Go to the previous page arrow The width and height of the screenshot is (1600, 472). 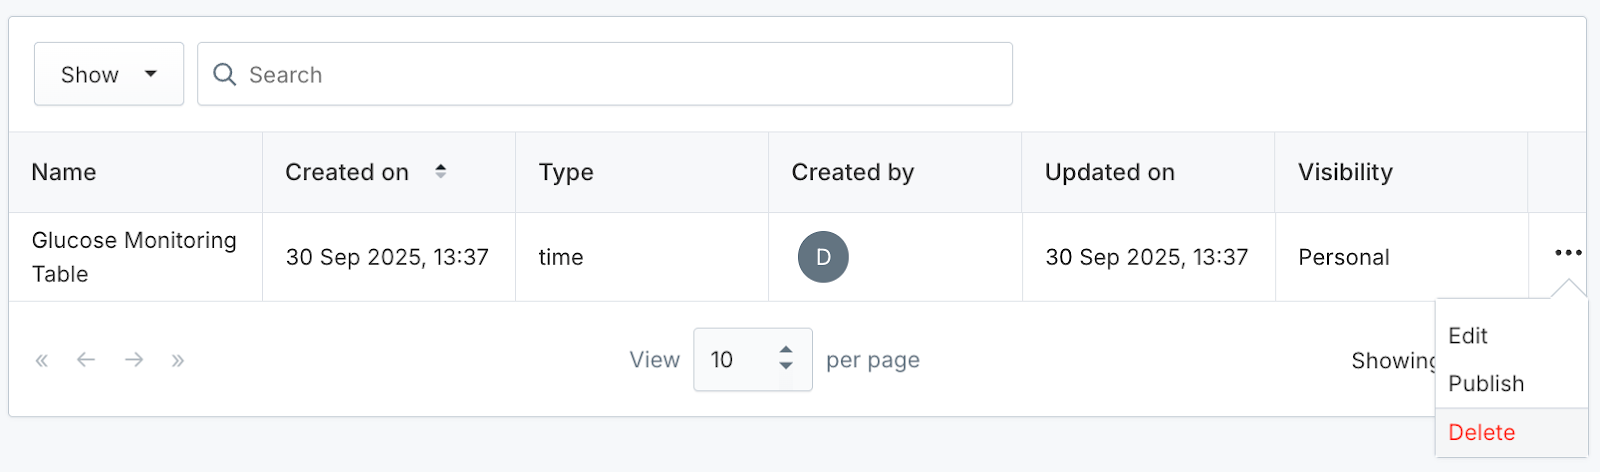tap(86, 360)
